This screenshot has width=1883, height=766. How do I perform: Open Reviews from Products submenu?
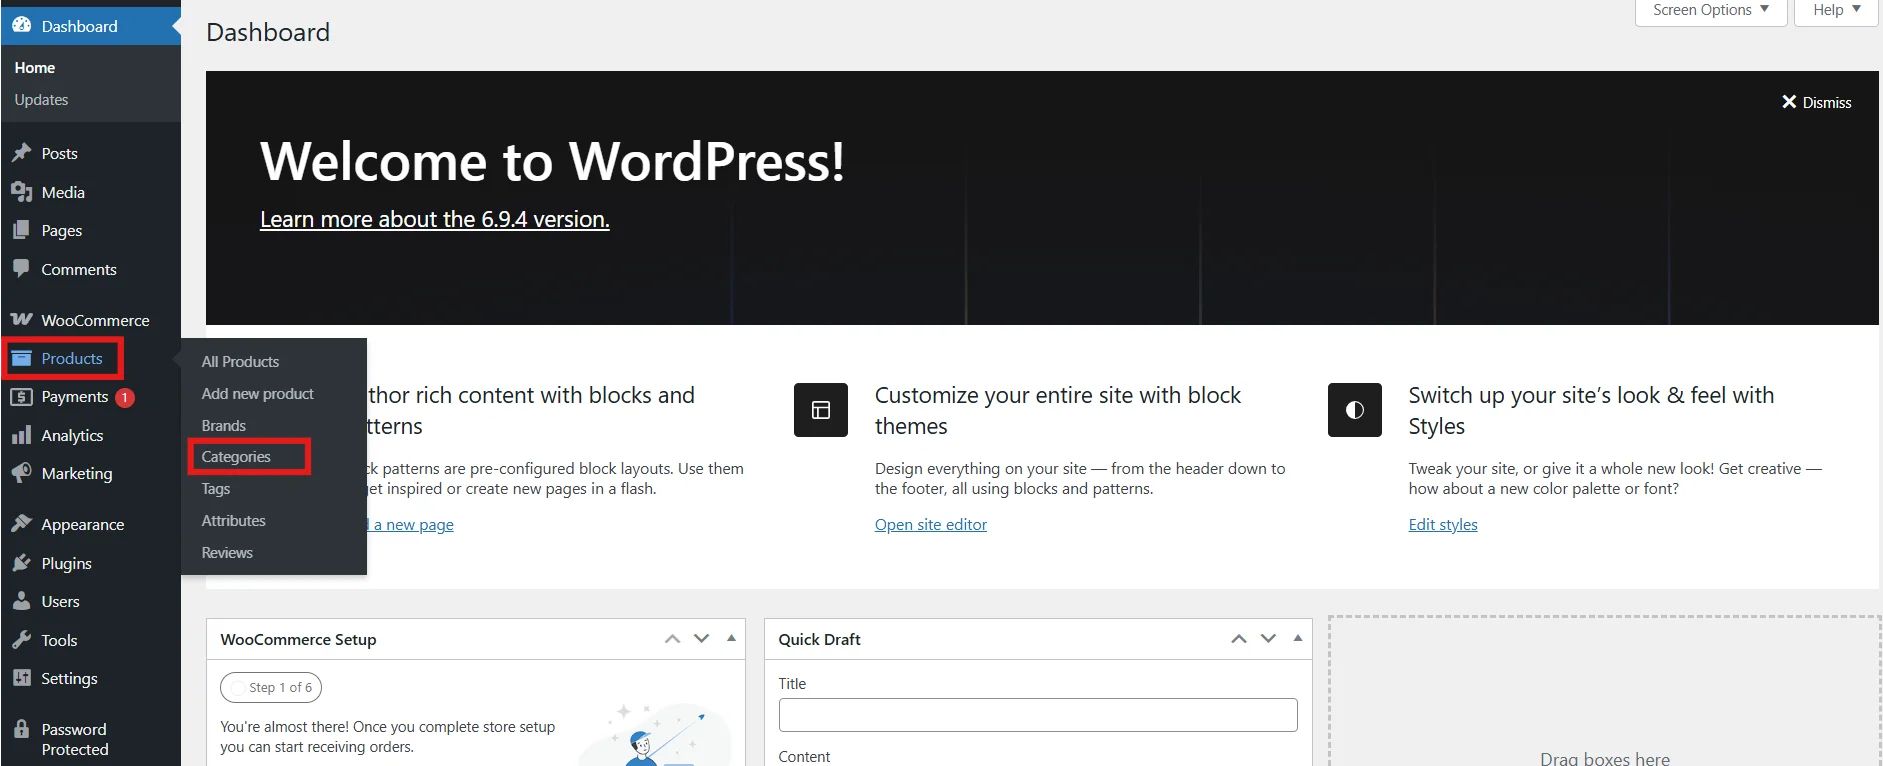[227, 553]
